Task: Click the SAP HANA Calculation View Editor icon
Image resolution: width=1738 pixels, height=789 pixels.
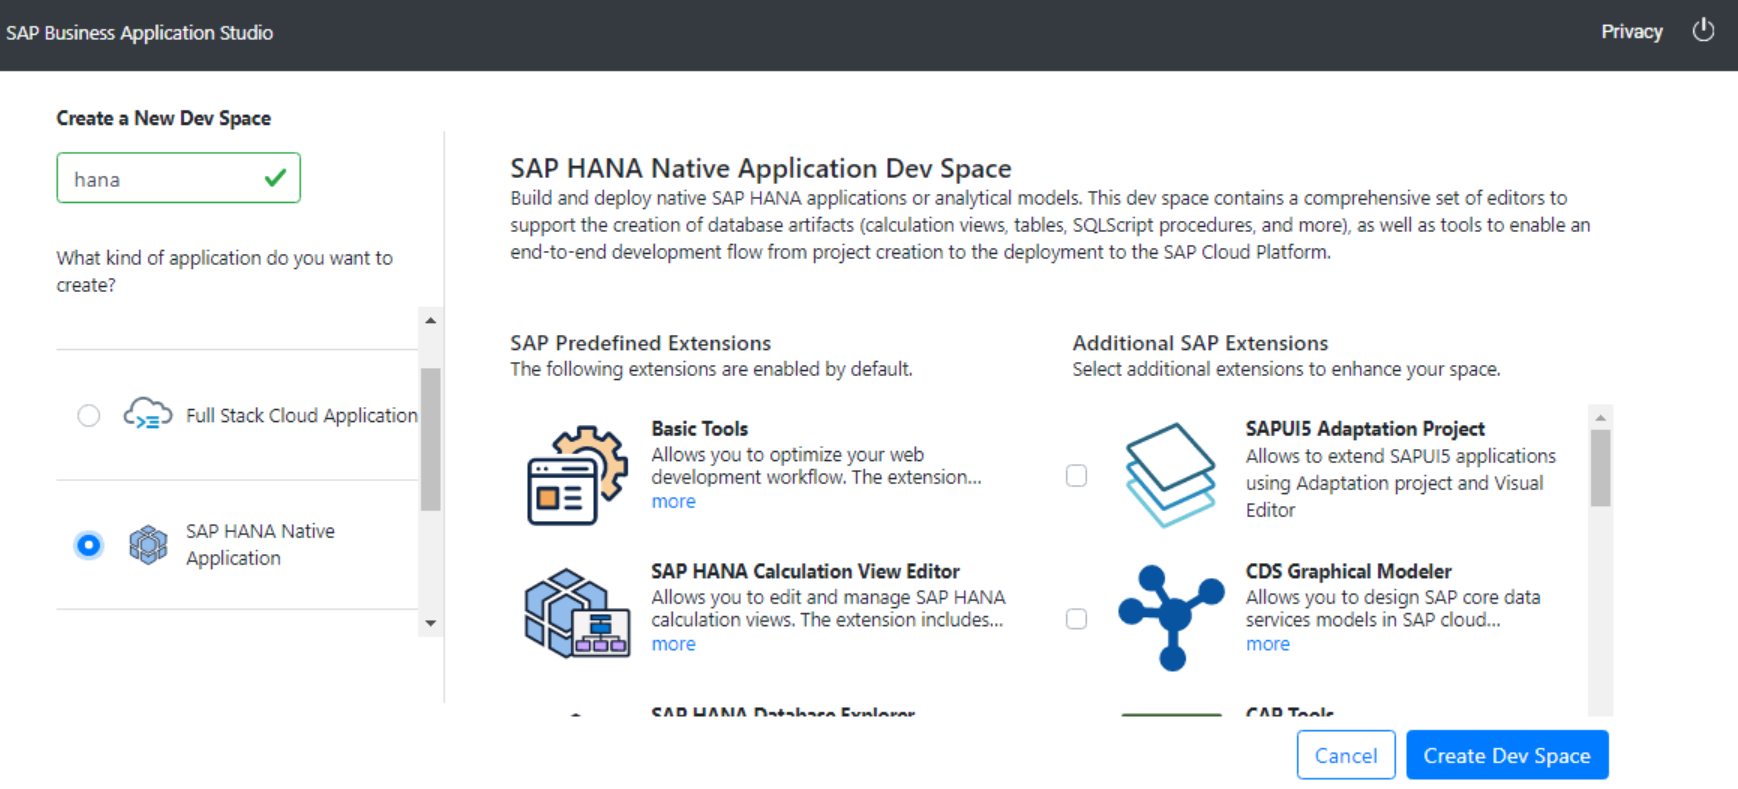Action: click(577, 613)
